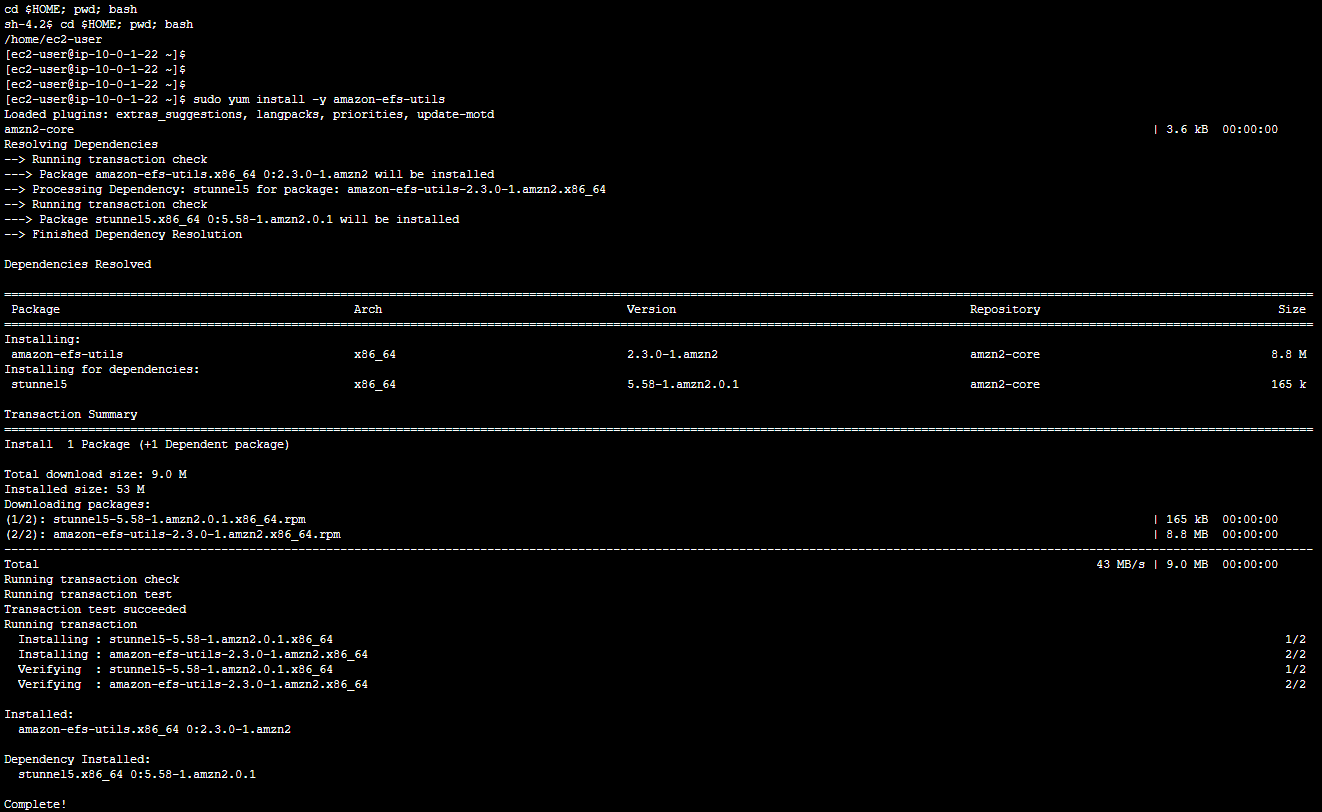Click the 'Package' column header
The height and width of the screenshot is (812, 1322).
(36, 309)
